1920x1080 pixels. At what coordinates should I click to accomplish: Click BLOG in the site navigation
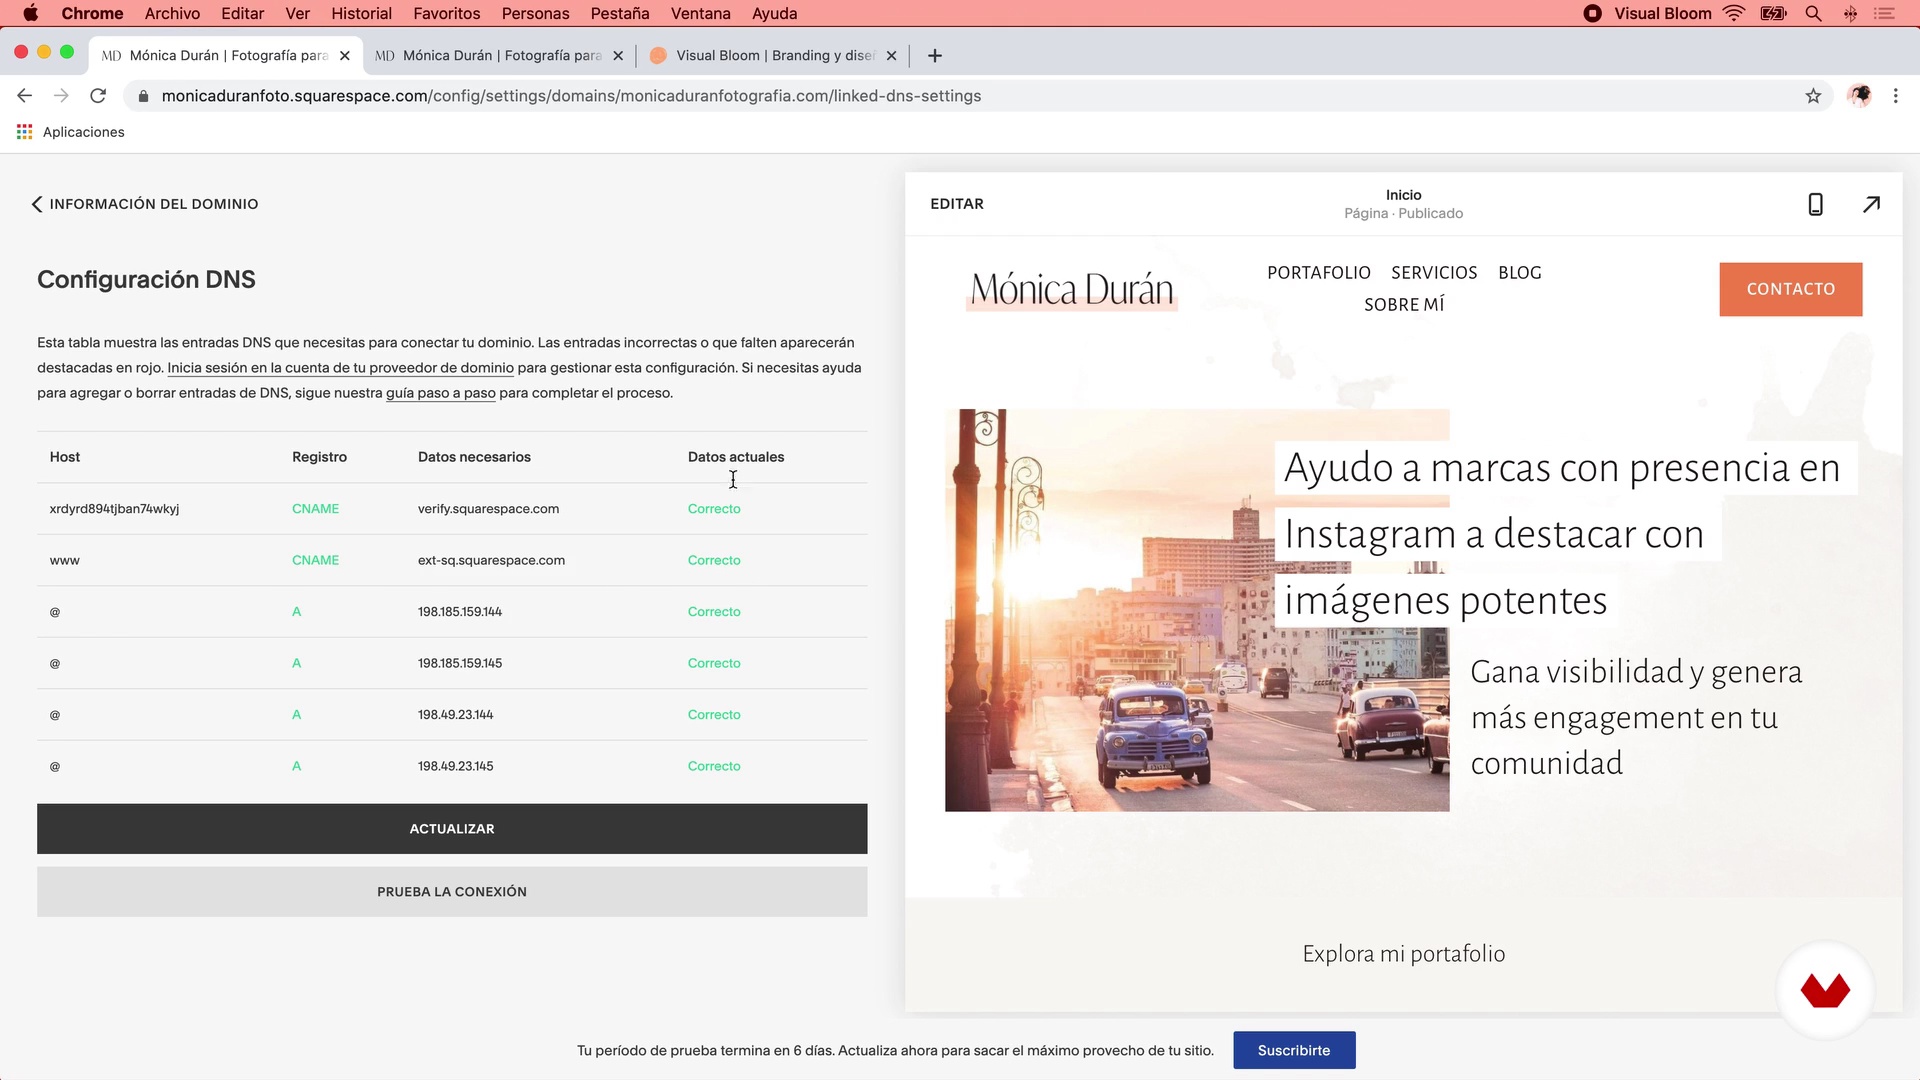[x=1519, y=273]
